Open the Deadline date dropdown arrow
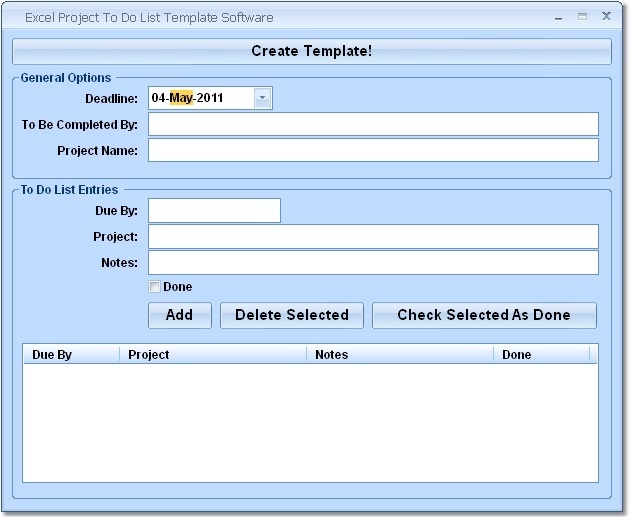Screen dimensions: 630x519 pyautogui.click(x=262, y=98)
